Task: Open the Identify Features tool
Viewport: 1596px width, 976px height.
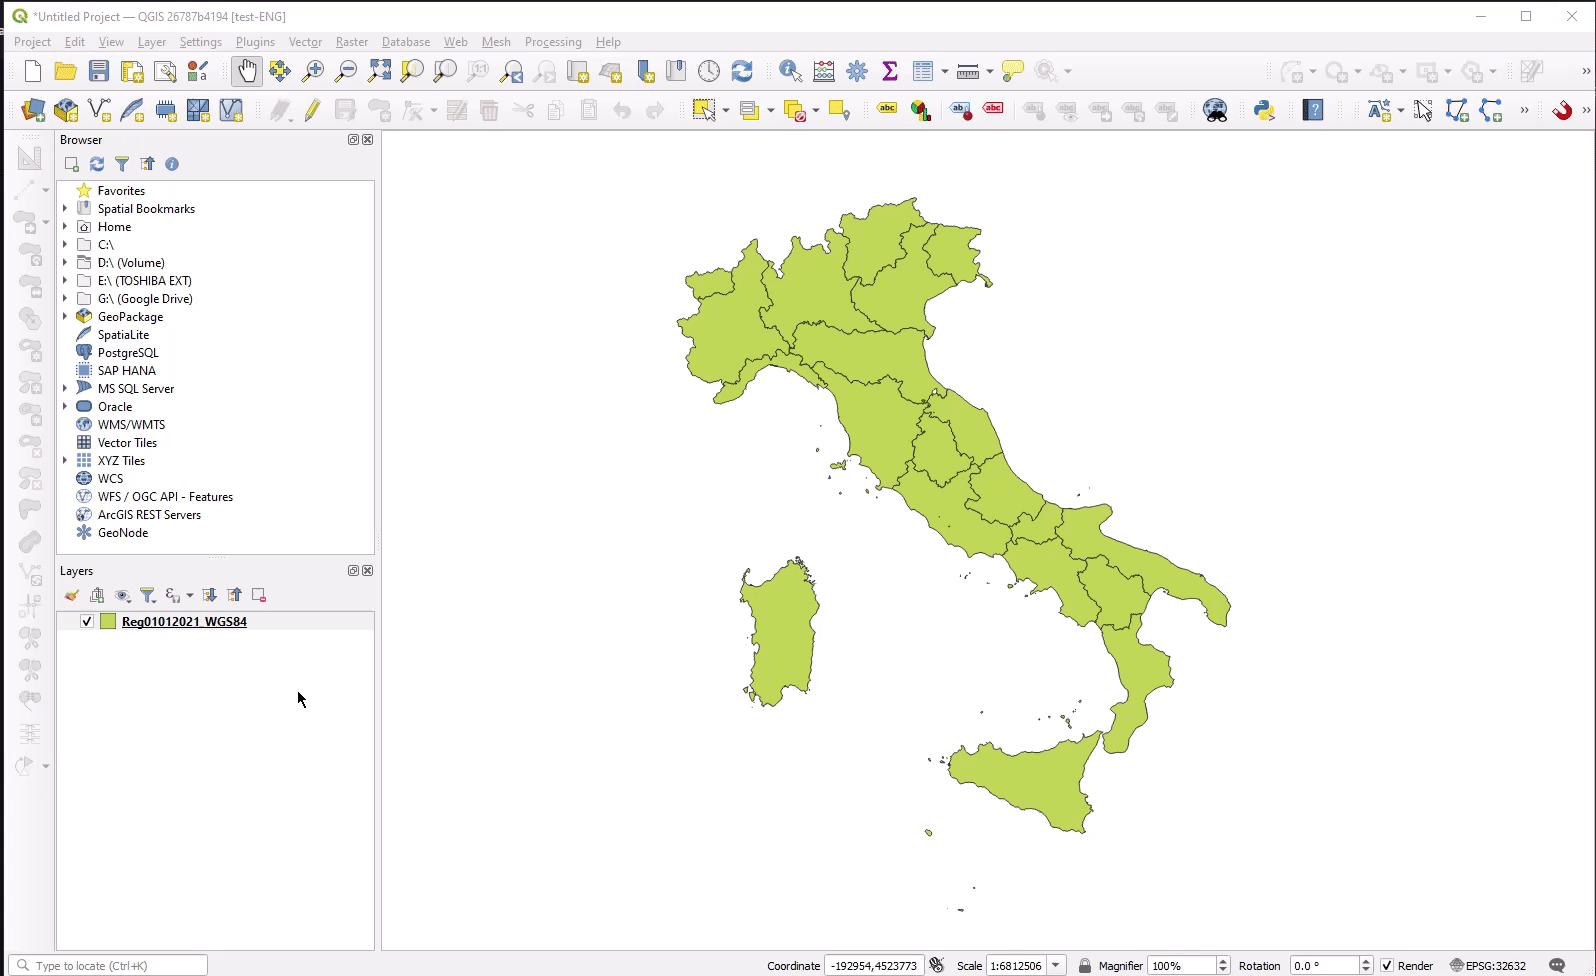Action: 790,71
